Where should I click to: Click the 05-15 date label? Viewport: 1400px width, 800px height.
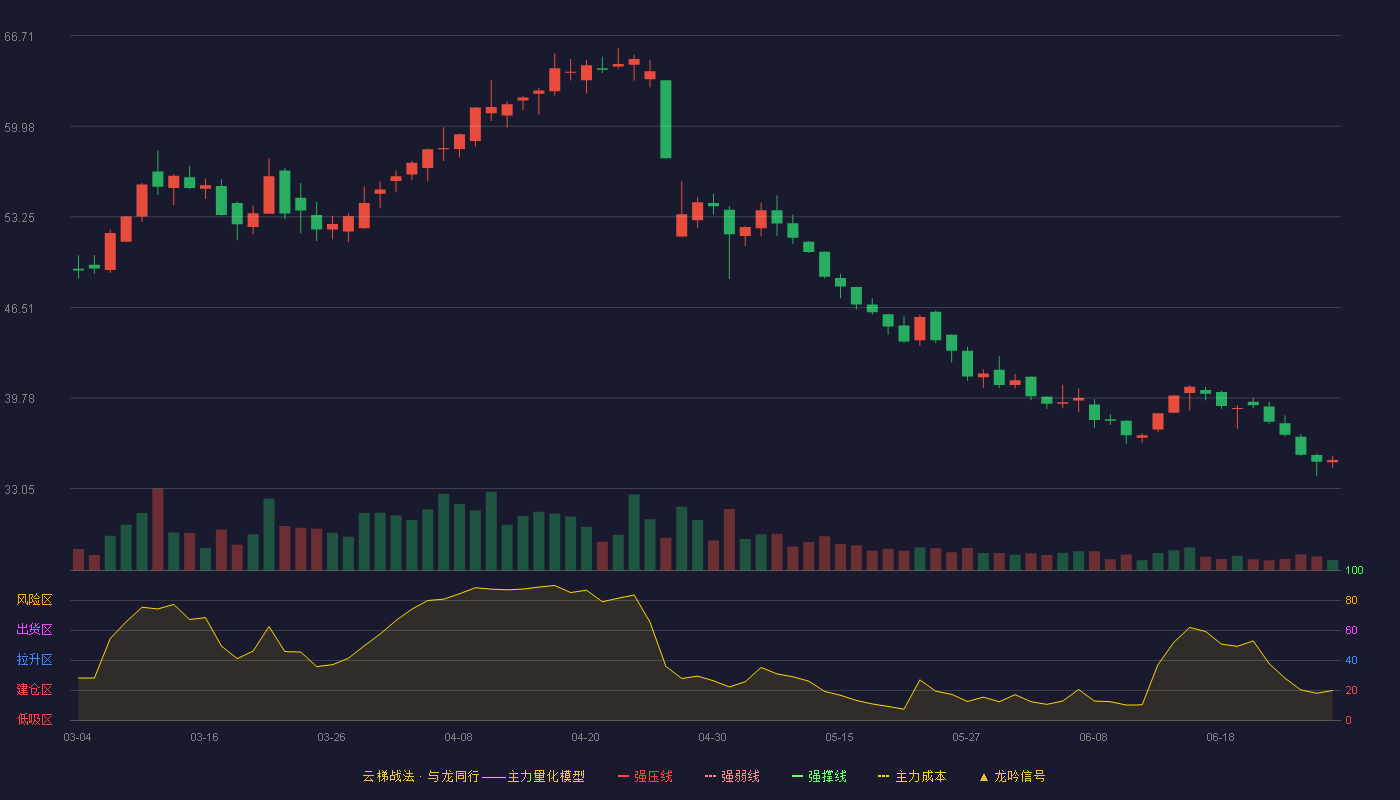(x=839, y=737)
